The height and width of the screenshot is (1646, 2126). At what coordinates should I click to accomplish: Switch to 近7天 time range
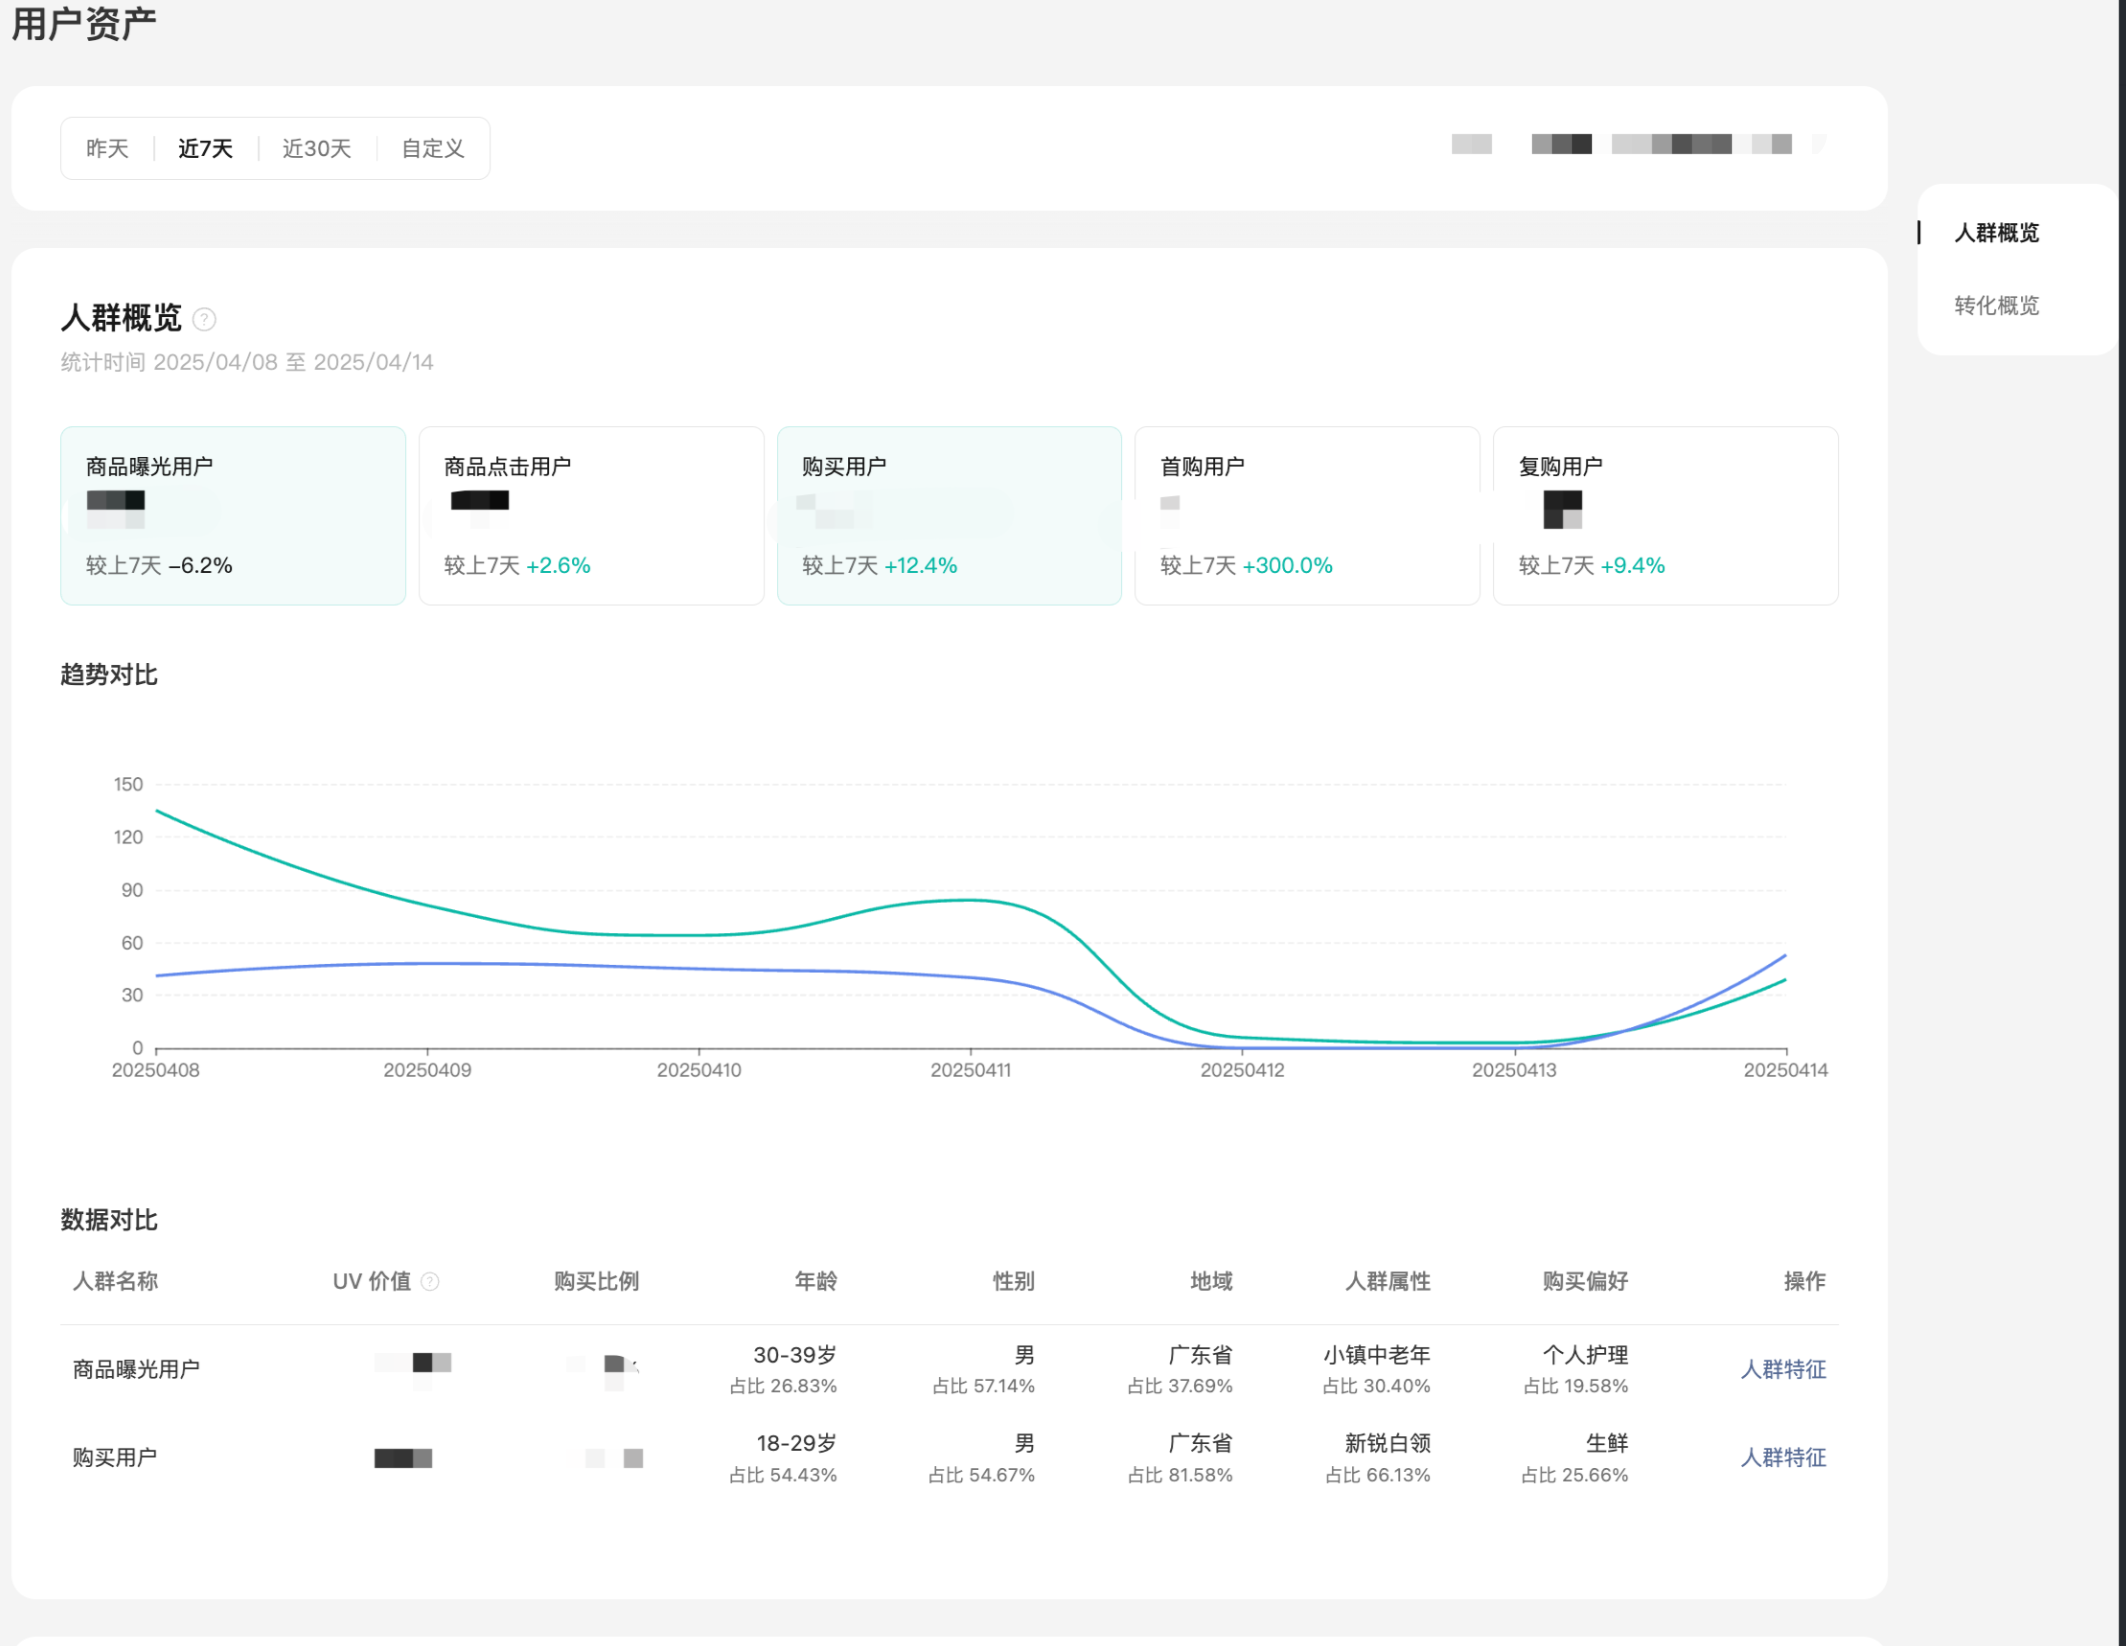click(205, 149)
